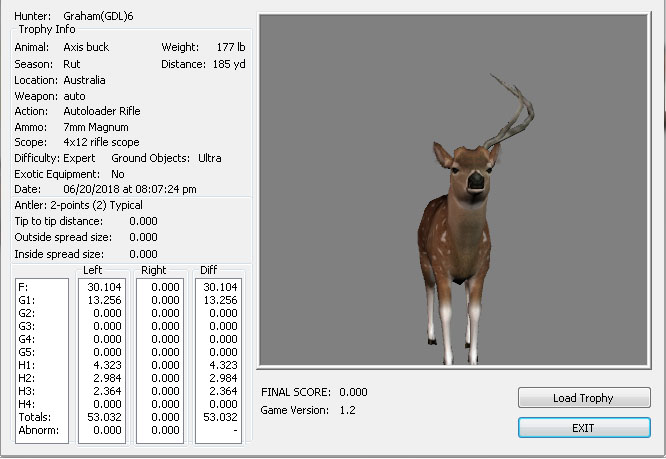
Task: Click the Load Trophy button
Action: [583, 398]
